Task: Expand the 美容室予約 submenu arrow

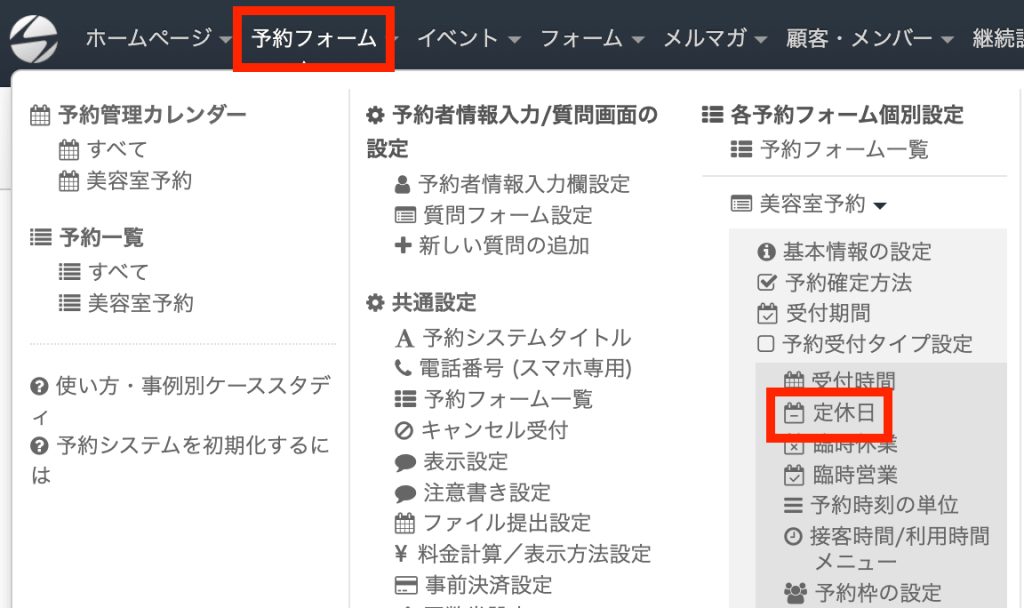Action: point(880,205)
